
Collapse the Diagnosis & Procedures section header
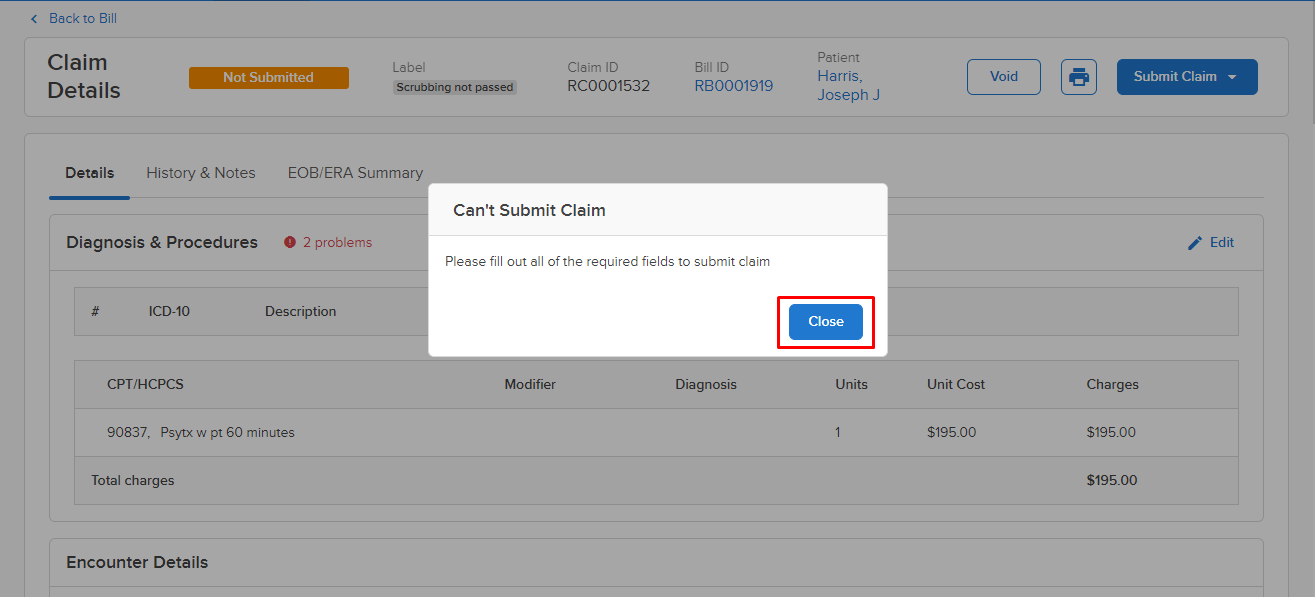[162, 242]
